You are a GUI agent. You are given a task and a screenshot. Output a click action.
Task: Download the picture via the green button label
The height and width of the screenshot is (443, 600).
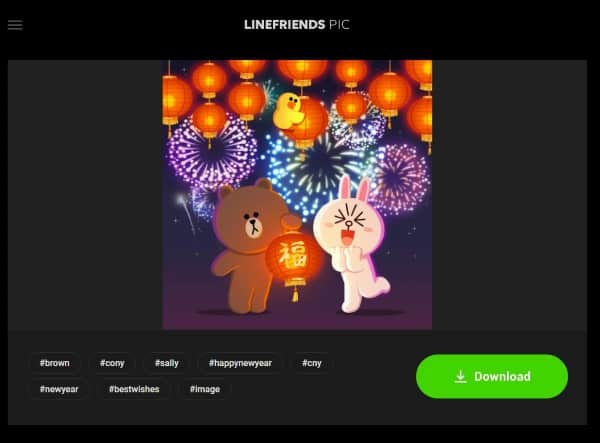502,376
